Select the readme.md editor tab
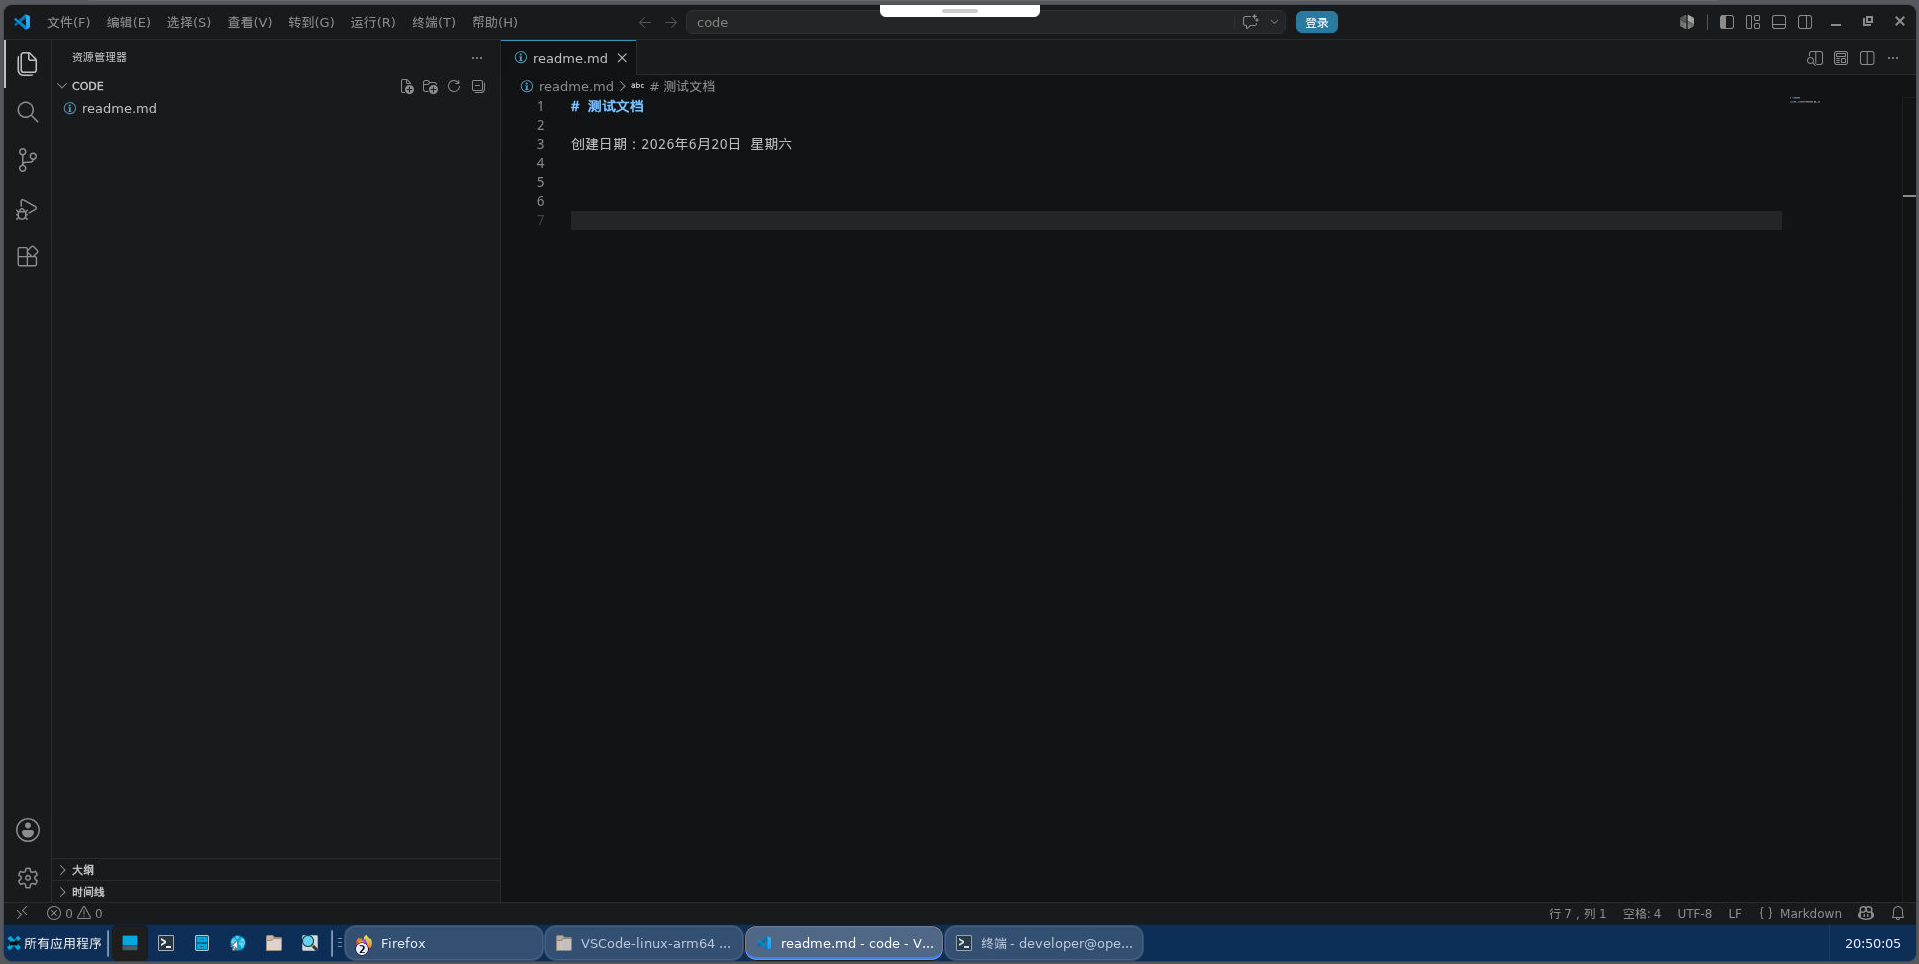1919x964 pixels. click(x=569, y=58)
